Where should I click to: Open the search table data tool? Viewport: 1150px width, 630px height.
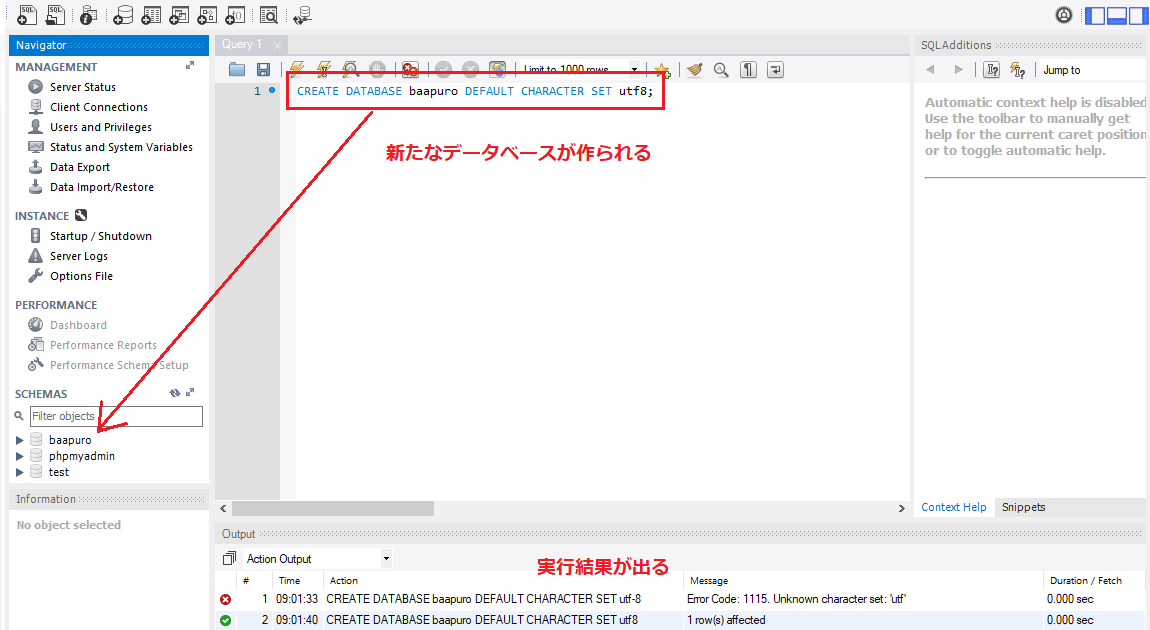(x=268, y=14)
